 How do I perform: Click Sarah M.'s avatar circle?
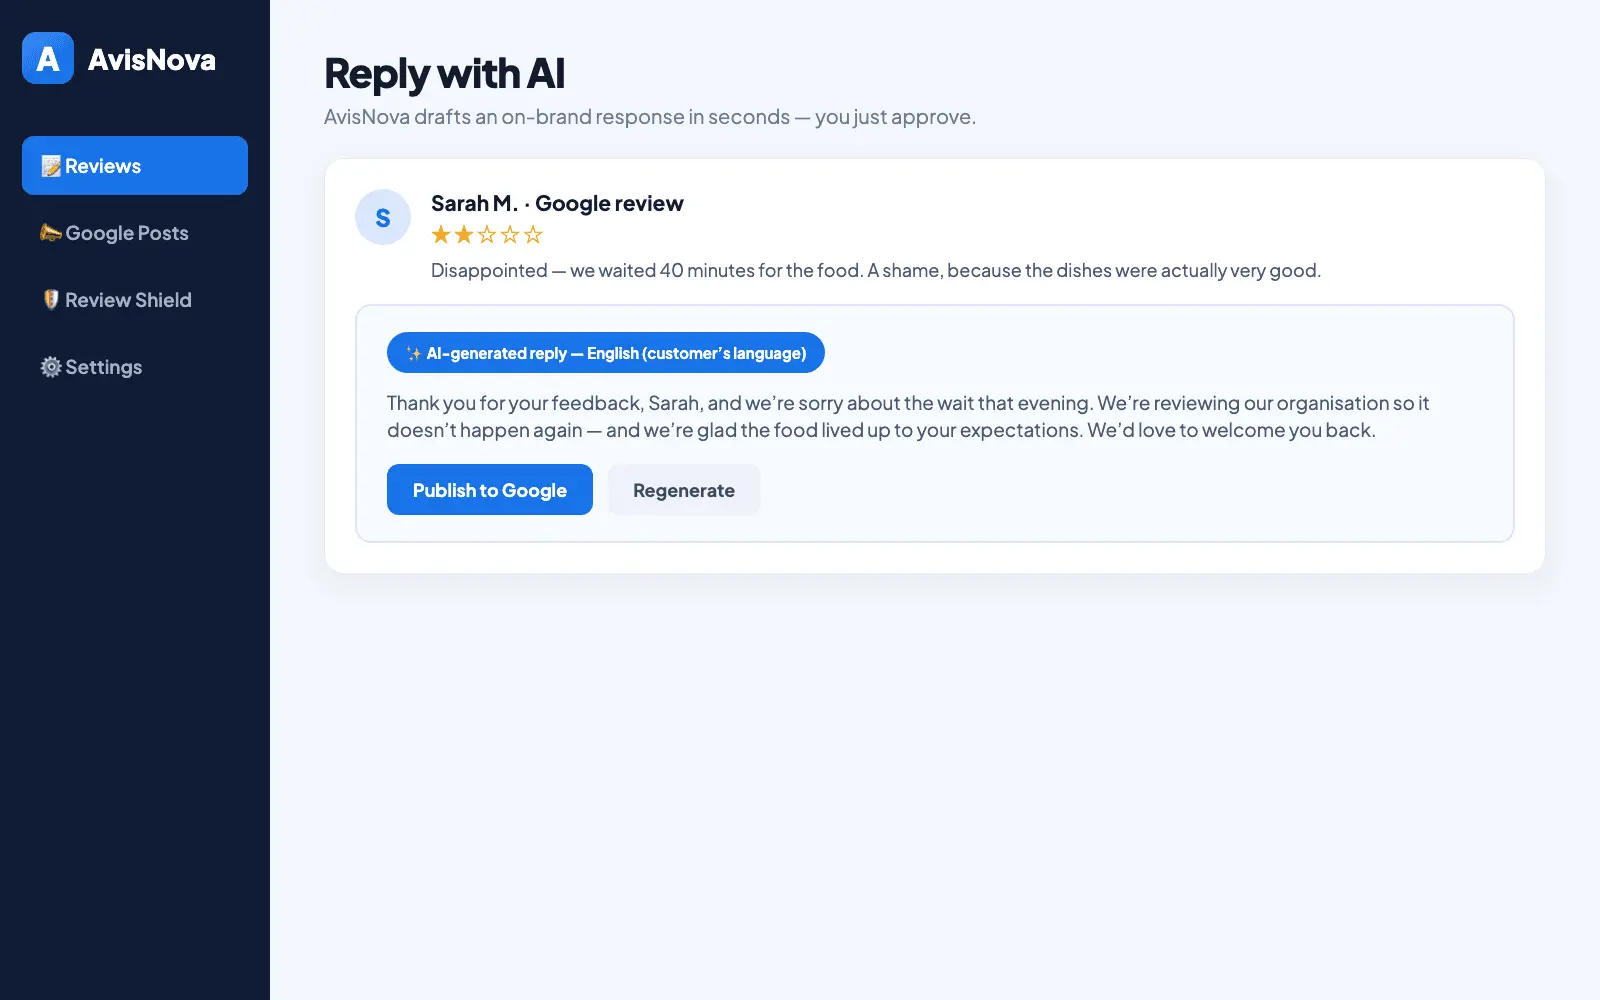383,217
